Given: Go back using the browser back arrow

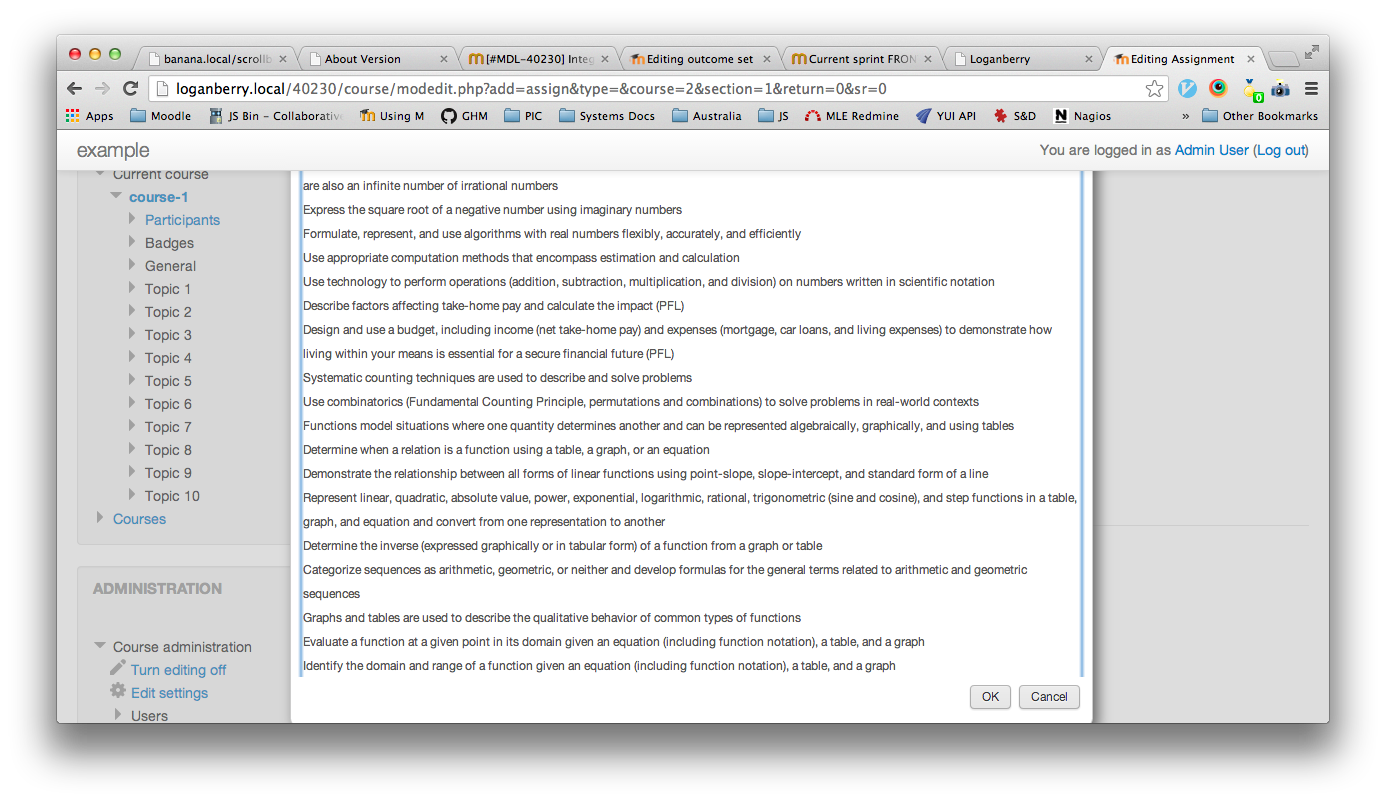Looking at the screenshot, I should [74, 88].
